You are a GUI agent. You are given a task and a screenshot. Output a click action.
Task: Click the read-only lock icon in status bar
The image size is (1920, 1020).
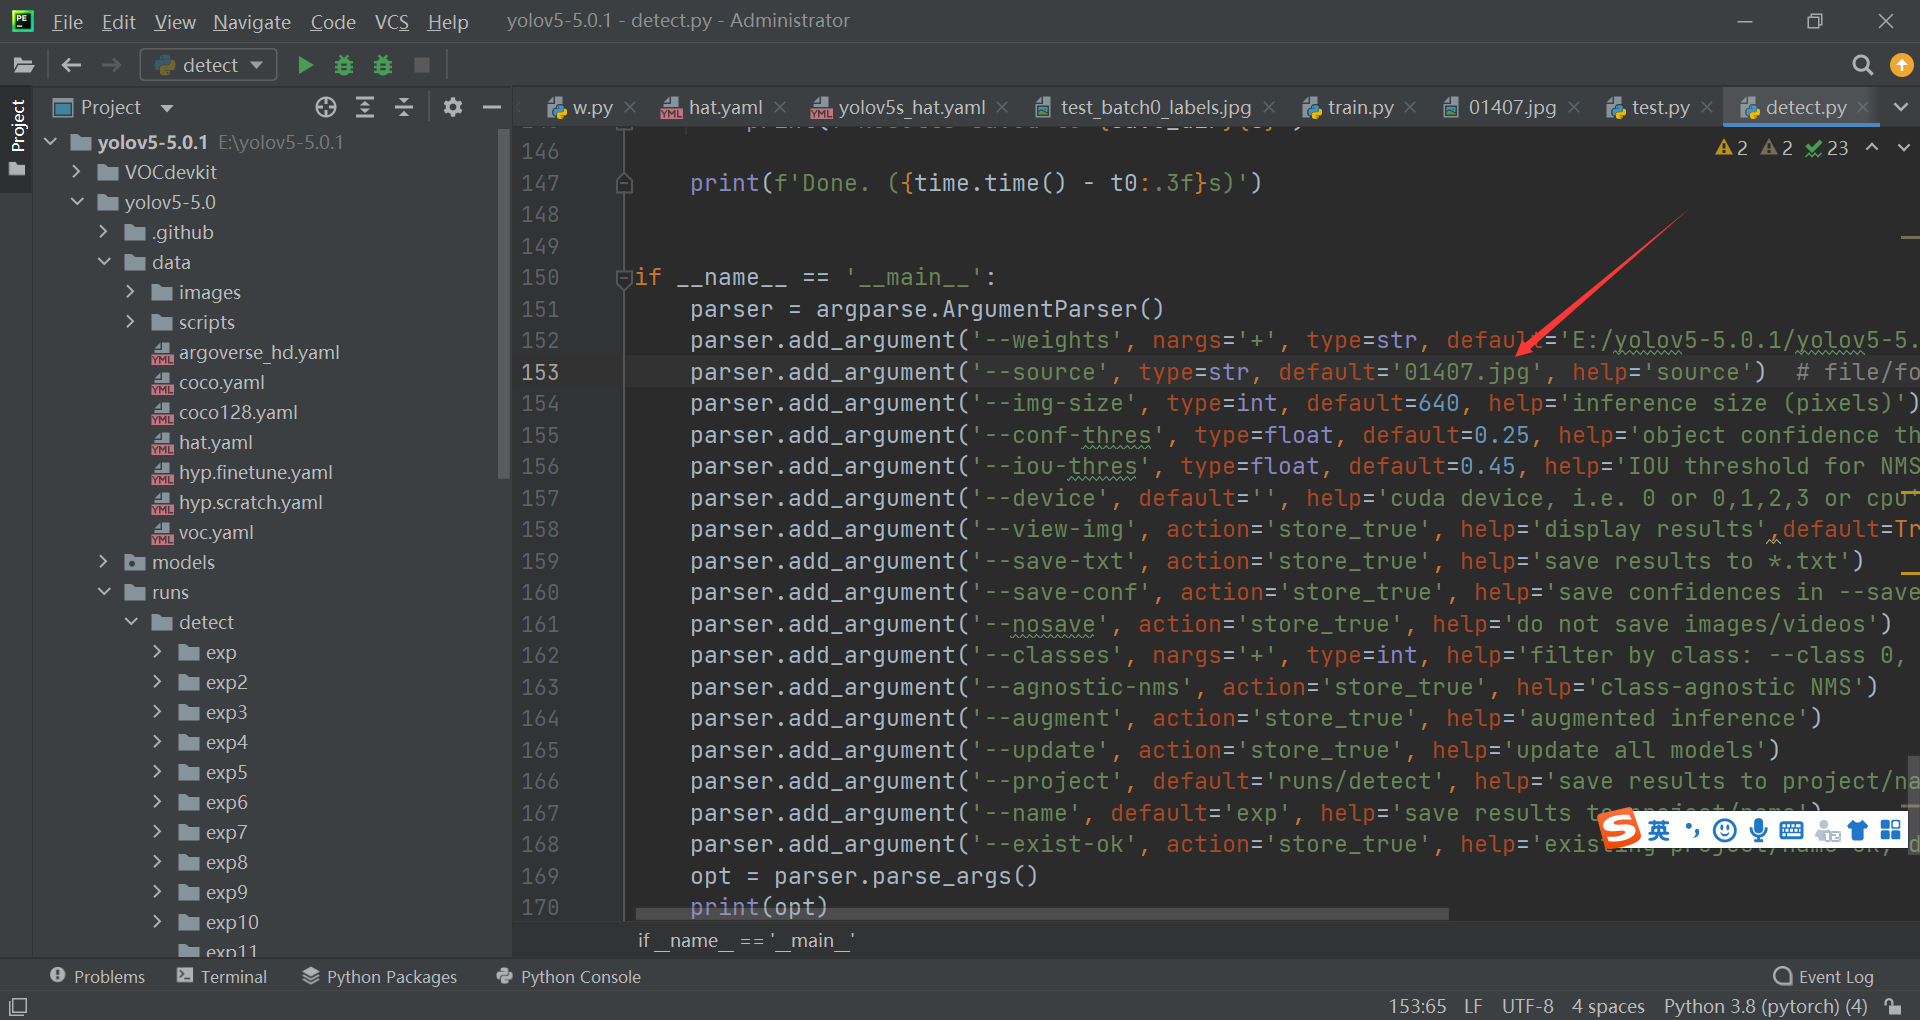pos(1892,1006)
